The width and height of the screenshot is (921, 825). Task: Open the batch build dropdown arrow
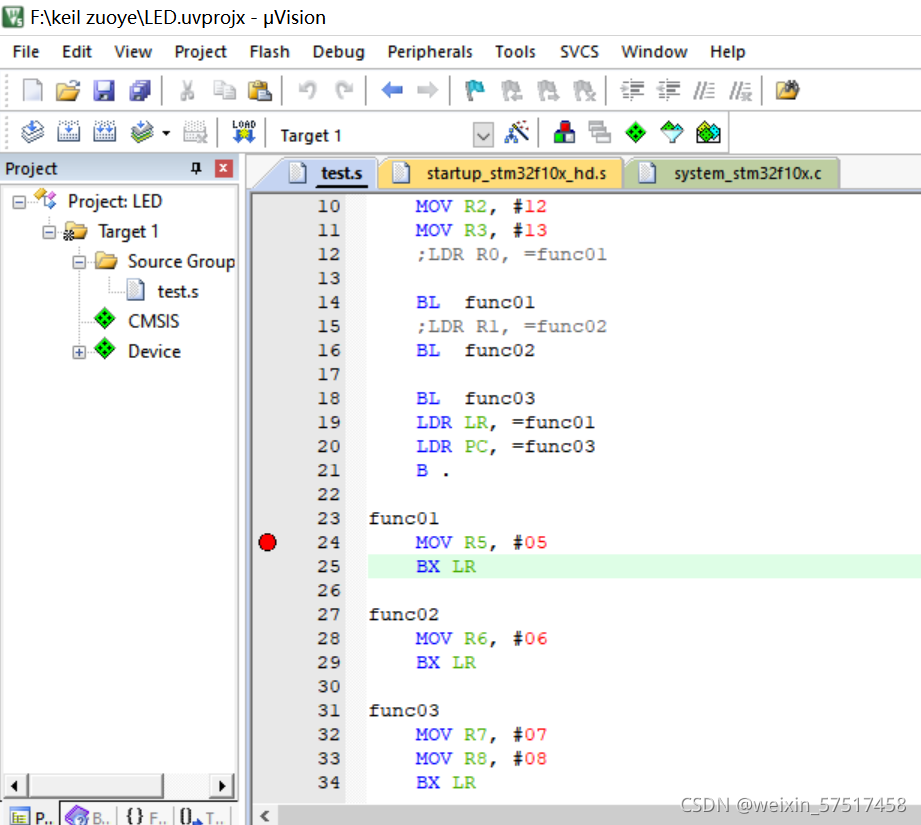(166, 133)
